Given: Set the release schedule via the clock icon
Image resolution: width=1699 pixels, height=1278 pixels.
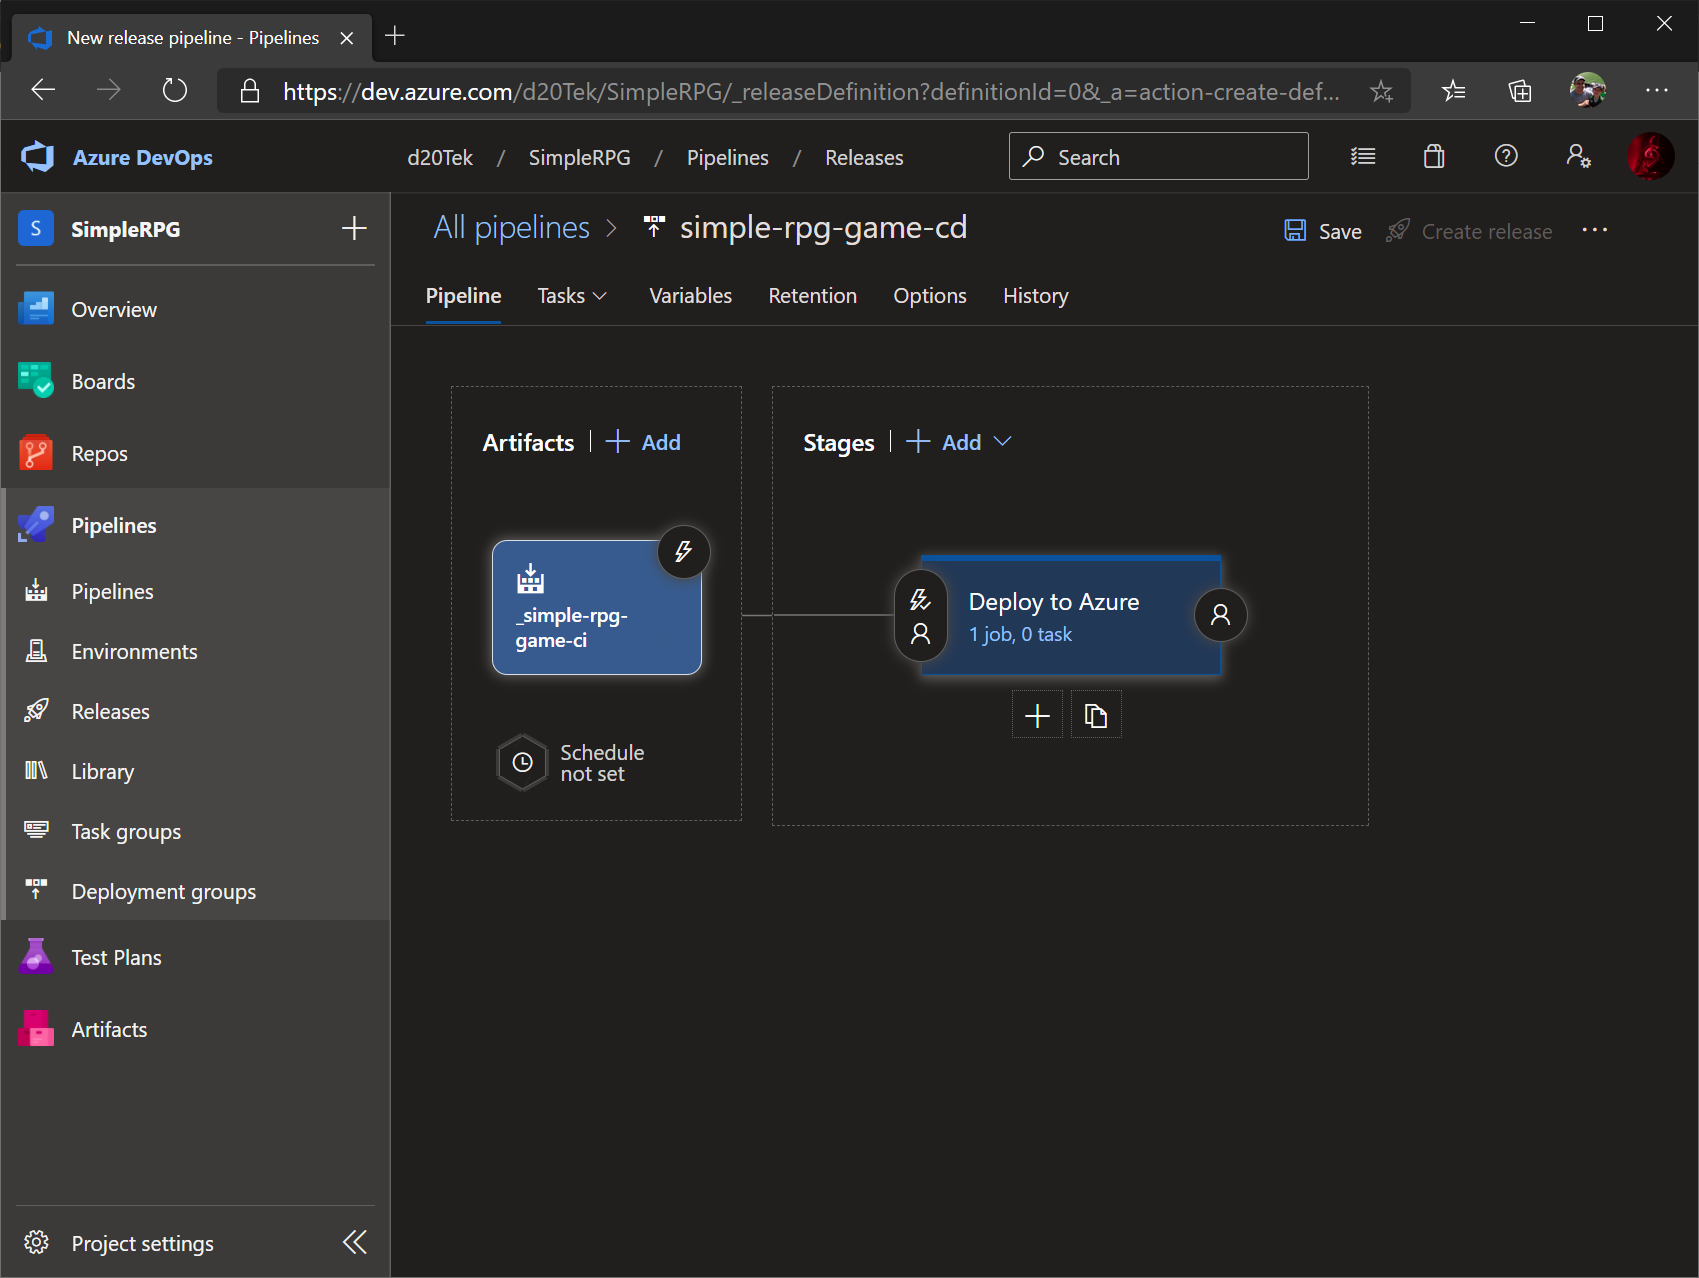Looking at the screenshot, I should click(x=522, y=763).
